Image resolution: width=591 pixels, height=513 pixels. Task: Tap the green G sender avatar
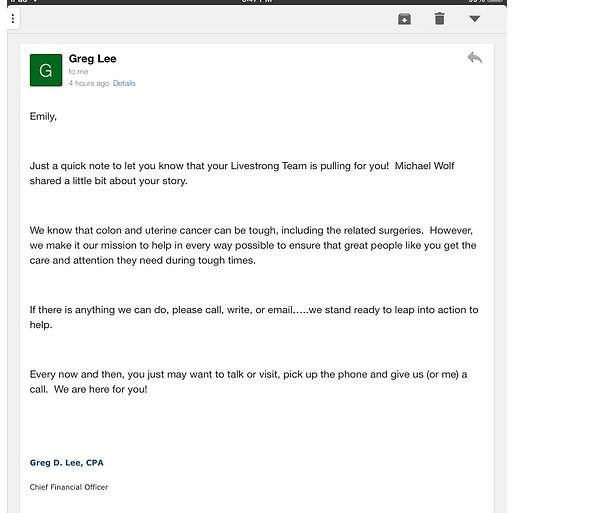coord(46,70)
